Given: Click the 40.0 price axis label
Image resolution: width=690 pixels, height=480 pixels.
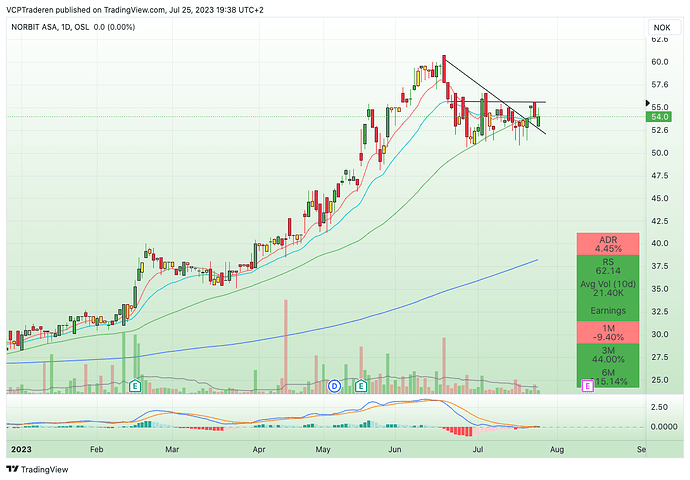Looking at the screenshot, I should 660,243.
